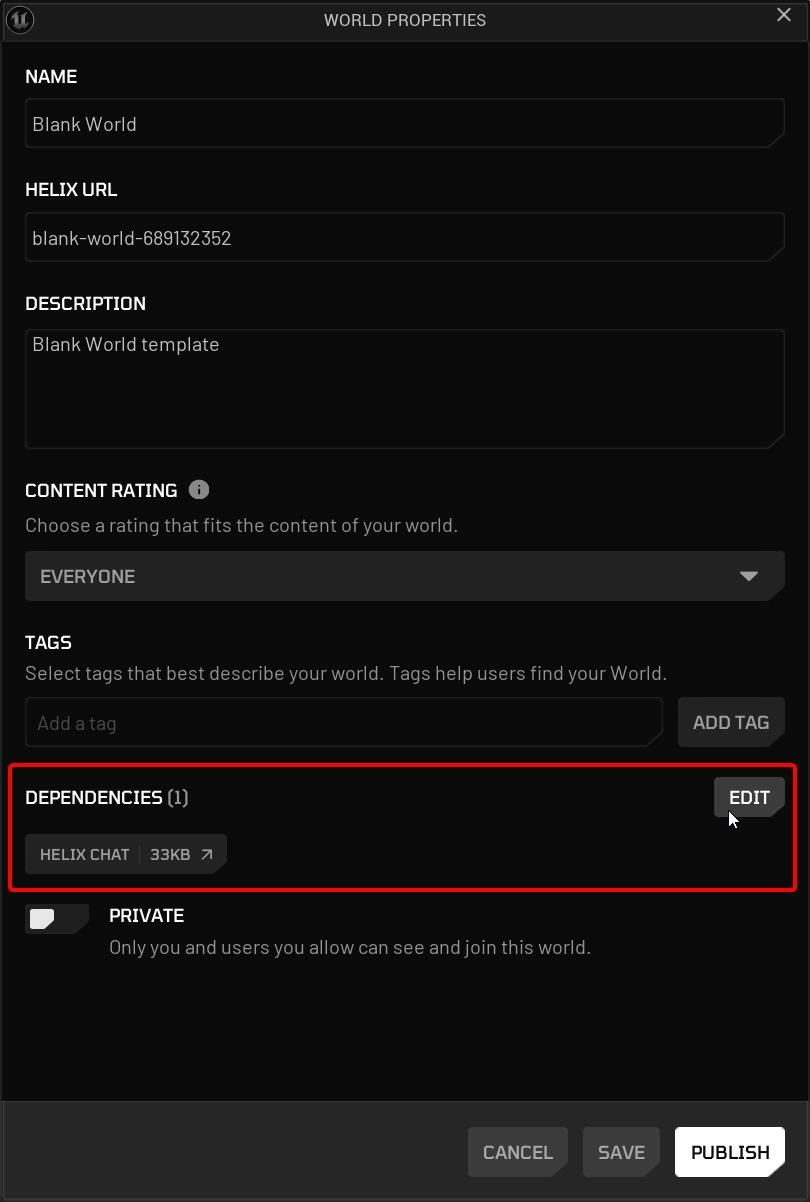
Task: Click the WORLD PROPERTIES title bar text
Action: pos(405,20)
